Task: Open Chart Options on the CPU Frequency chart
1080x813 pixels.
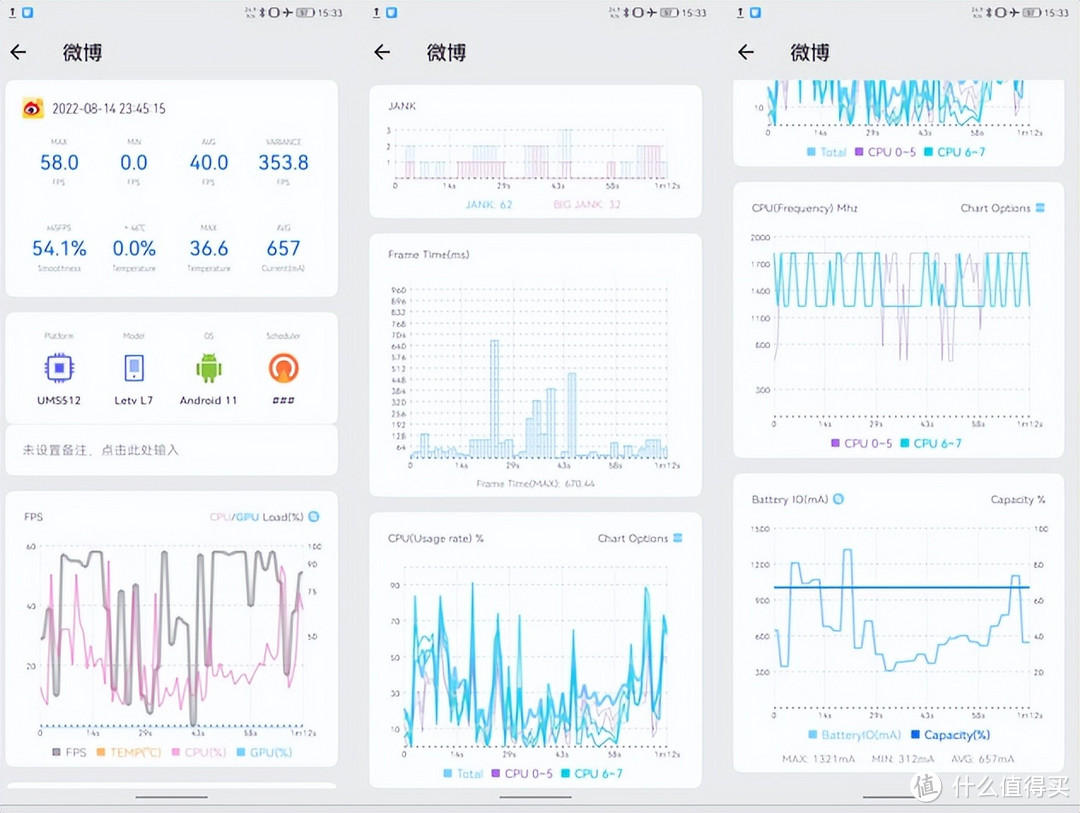Action: [1002, 208]
